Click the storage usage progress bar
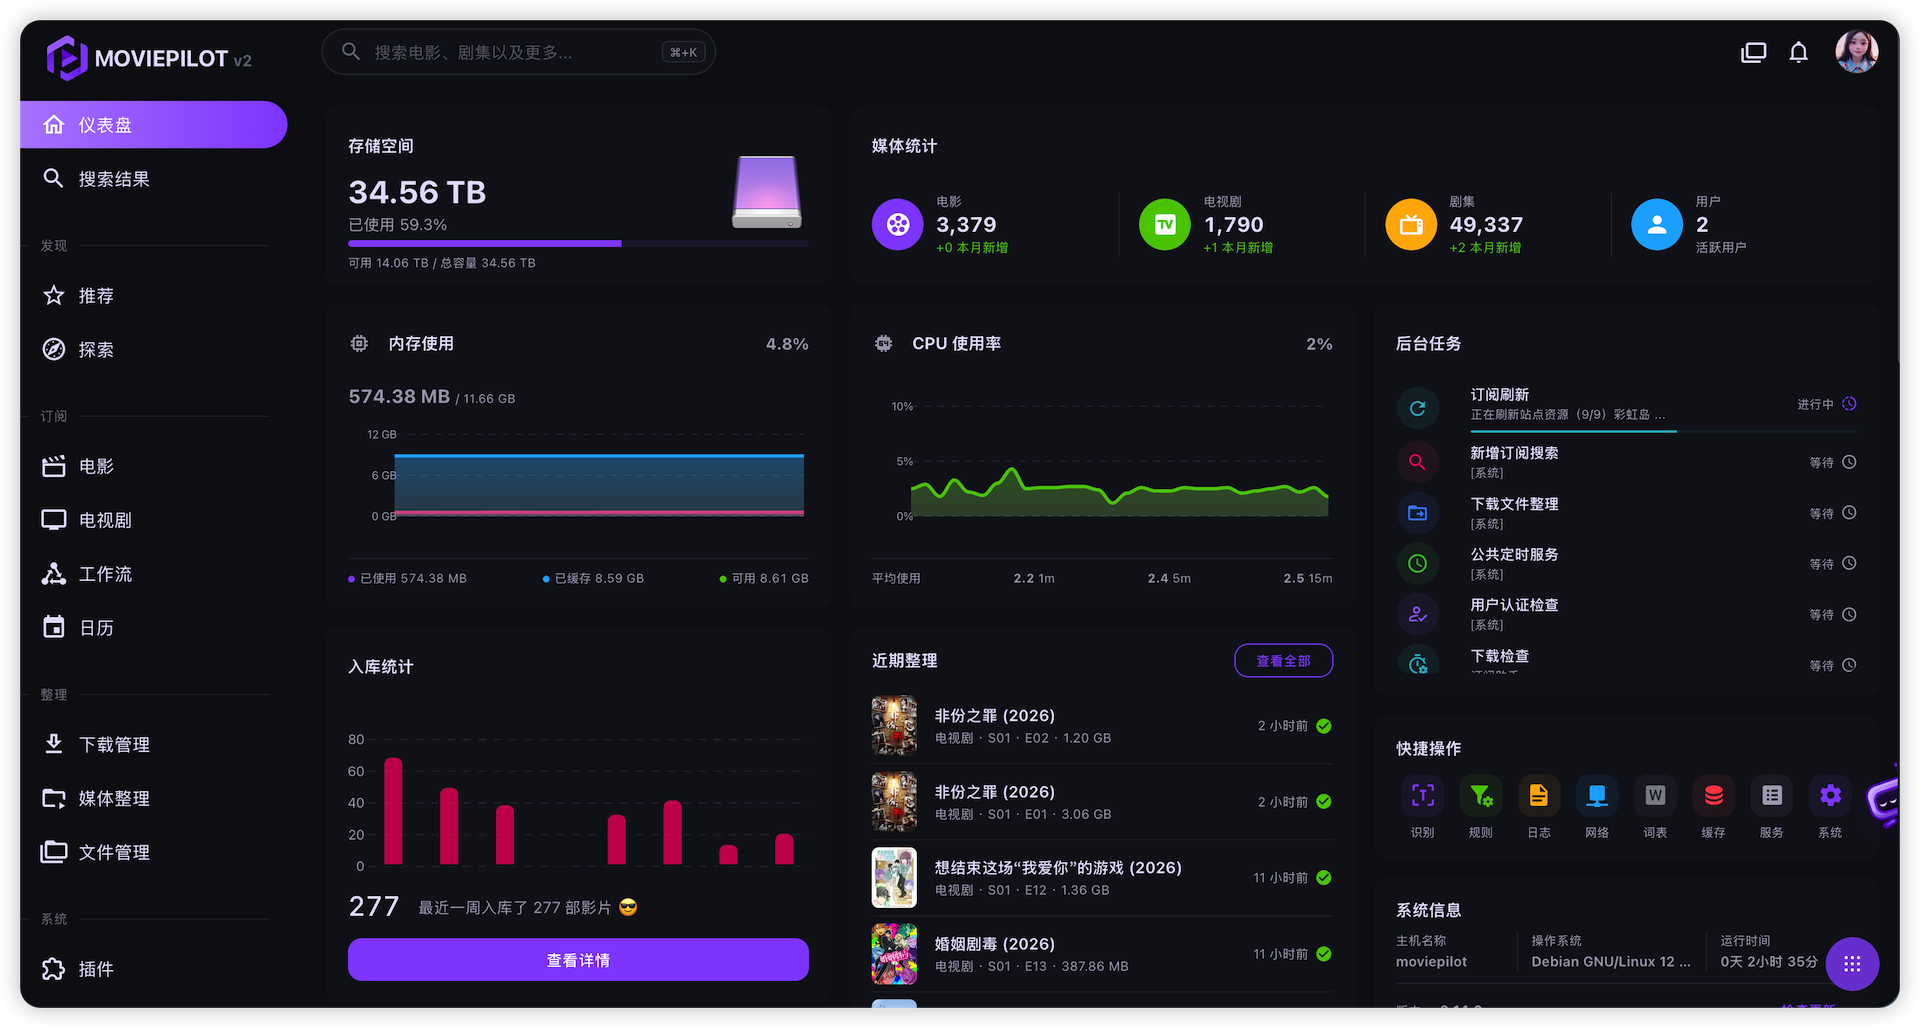The height and width of the screenshot is (1028, 1920). (x=578, y=243)
